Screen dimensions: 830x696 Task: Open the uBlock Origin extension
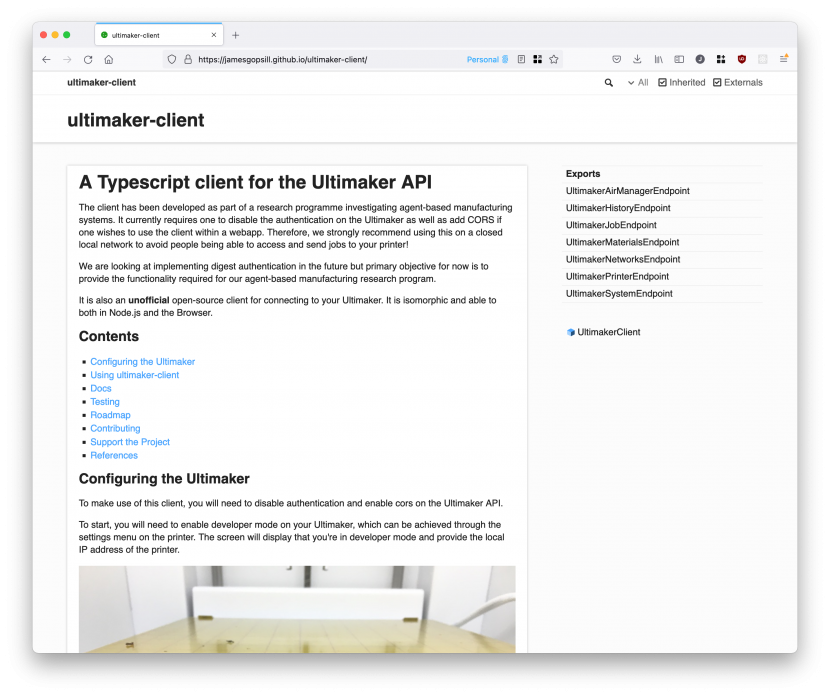742,60
